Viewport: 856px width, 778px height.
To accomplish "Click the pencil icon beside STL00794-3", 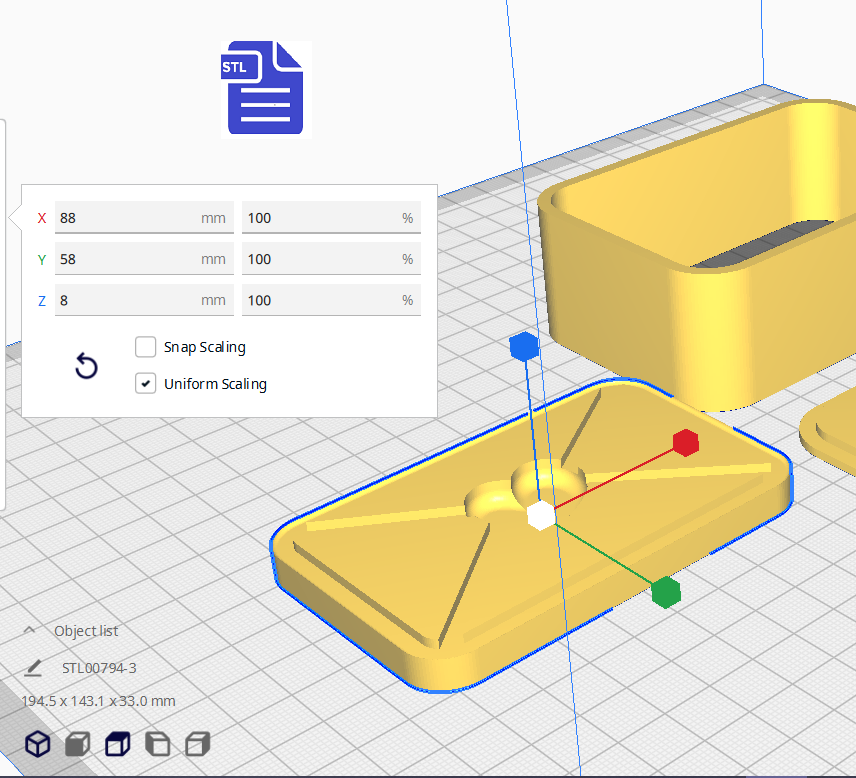I will [34, 668].
